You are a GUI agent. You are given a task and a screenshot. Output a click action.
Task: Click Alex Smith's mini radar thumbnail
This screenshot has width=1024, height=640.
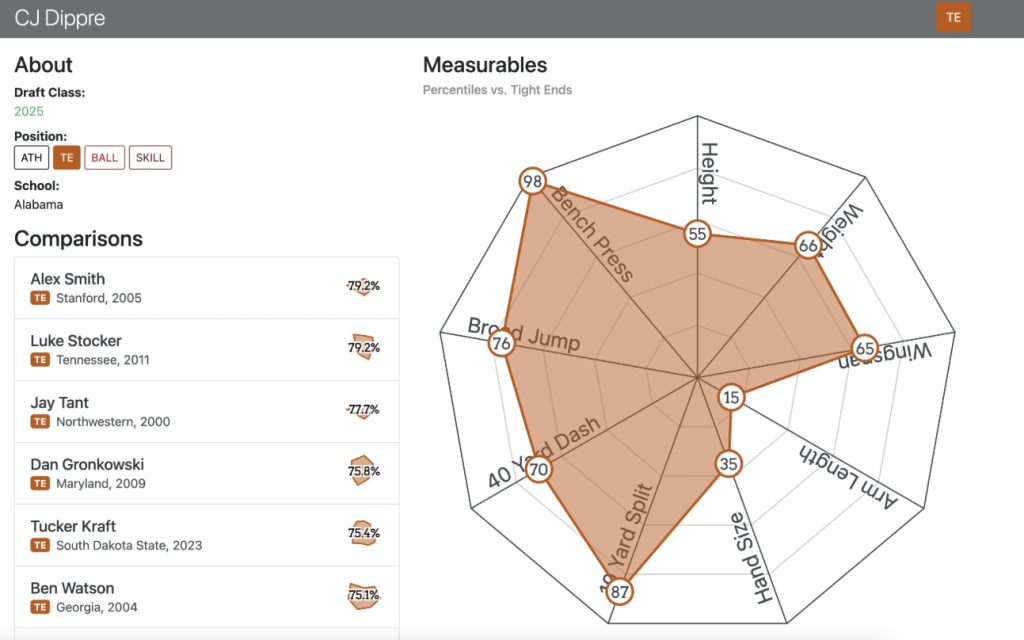(363, 286)
